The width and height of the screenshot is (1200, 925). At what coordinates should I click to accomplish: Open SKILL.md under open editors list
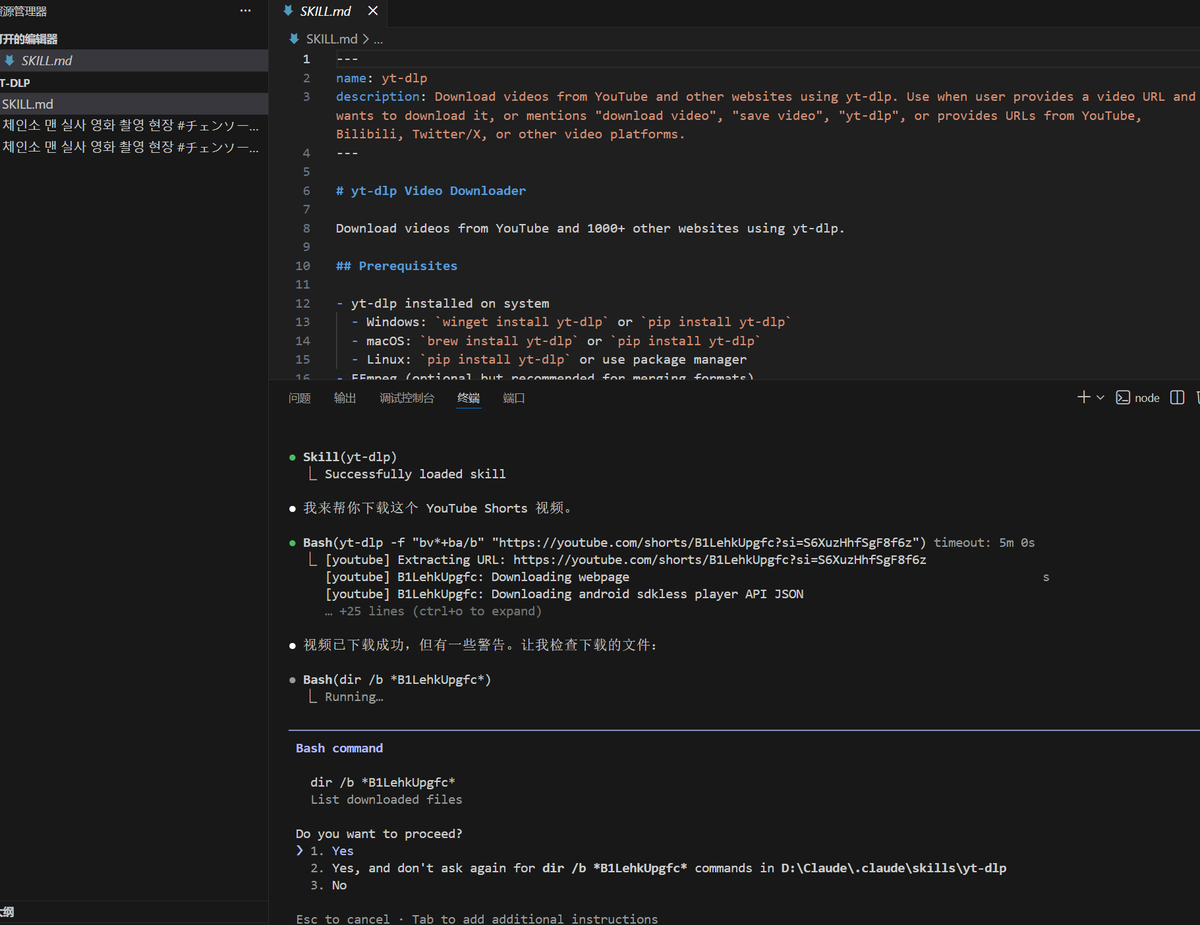(x=134, y=61)
